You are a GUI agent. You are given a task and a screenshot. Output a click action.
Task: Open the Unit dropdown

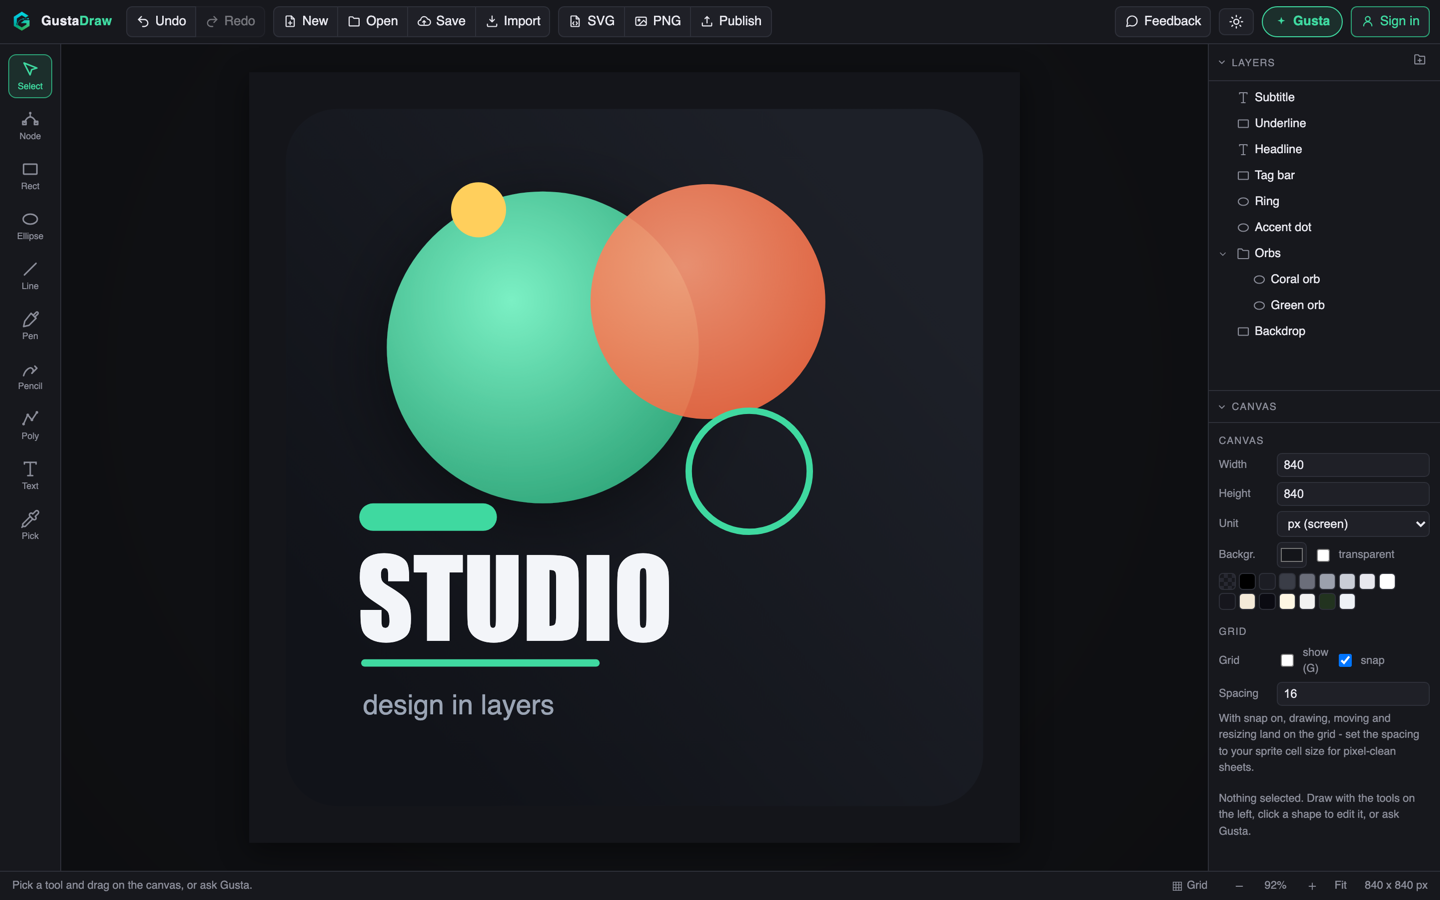1353,524
